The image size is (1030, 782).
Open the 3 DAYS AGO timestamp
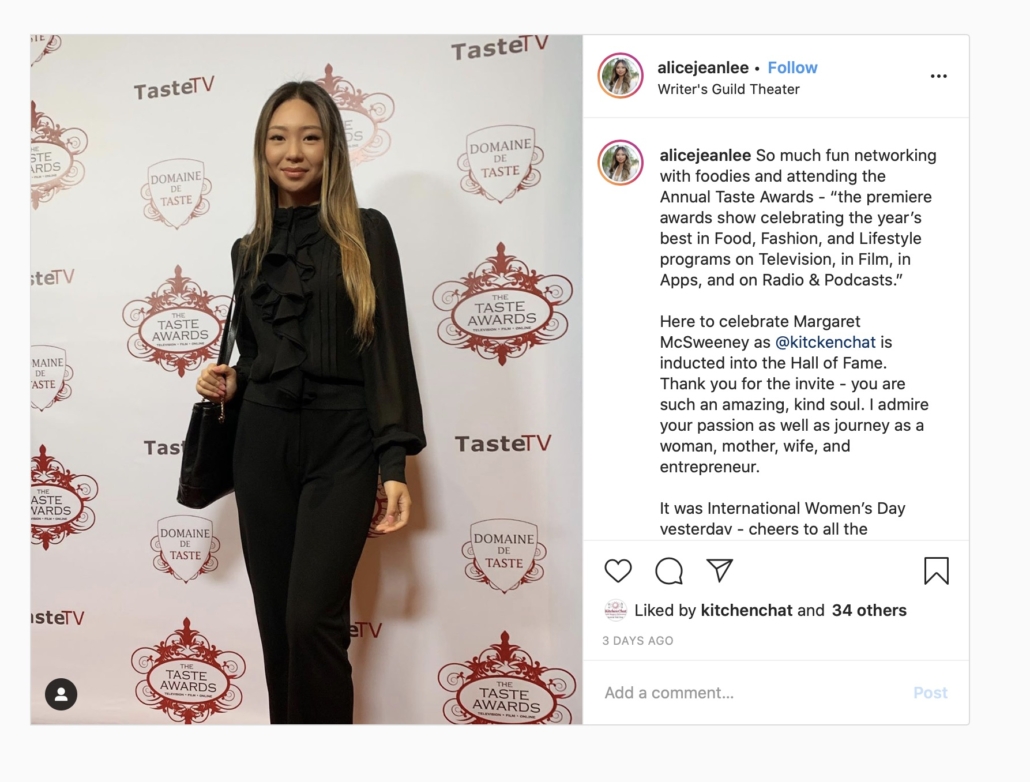coord(638,641)
